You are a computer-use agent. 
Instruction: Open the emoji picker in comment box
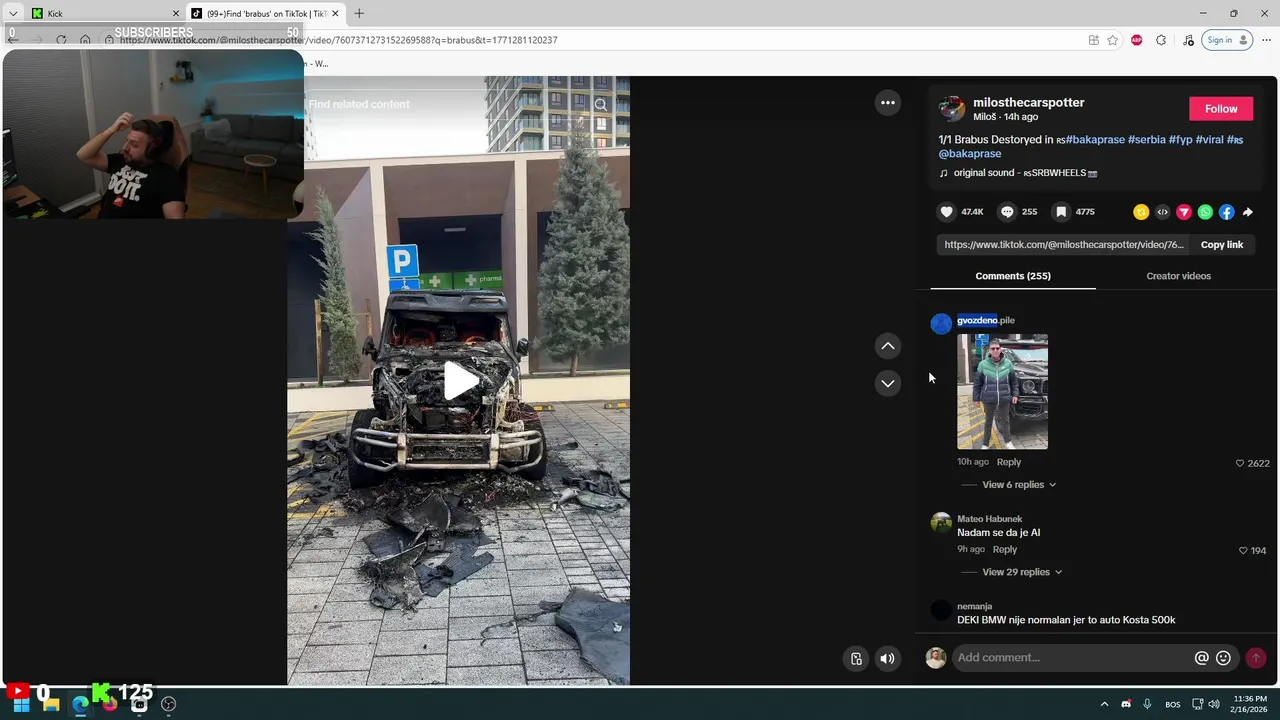(x=1223, y=657)
